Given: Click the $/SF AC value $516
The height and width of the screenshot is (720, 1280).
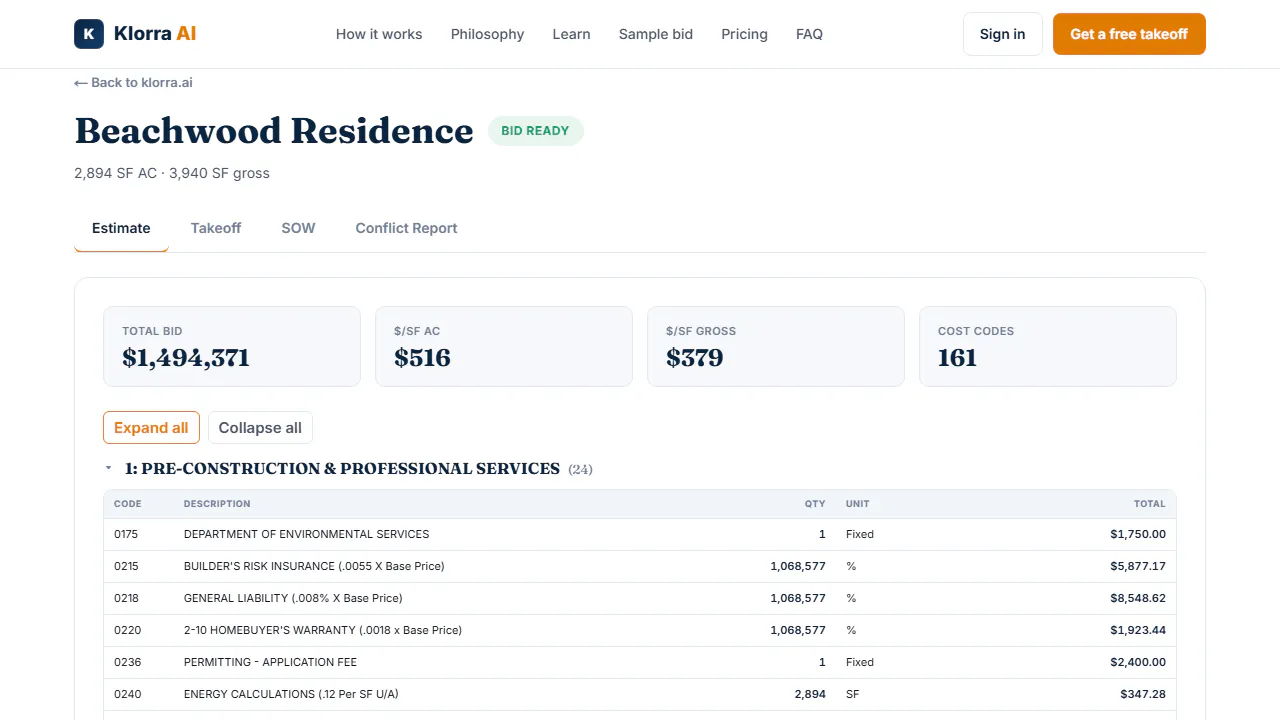Looking at the screenshot, I should click(x=422, y=358).
